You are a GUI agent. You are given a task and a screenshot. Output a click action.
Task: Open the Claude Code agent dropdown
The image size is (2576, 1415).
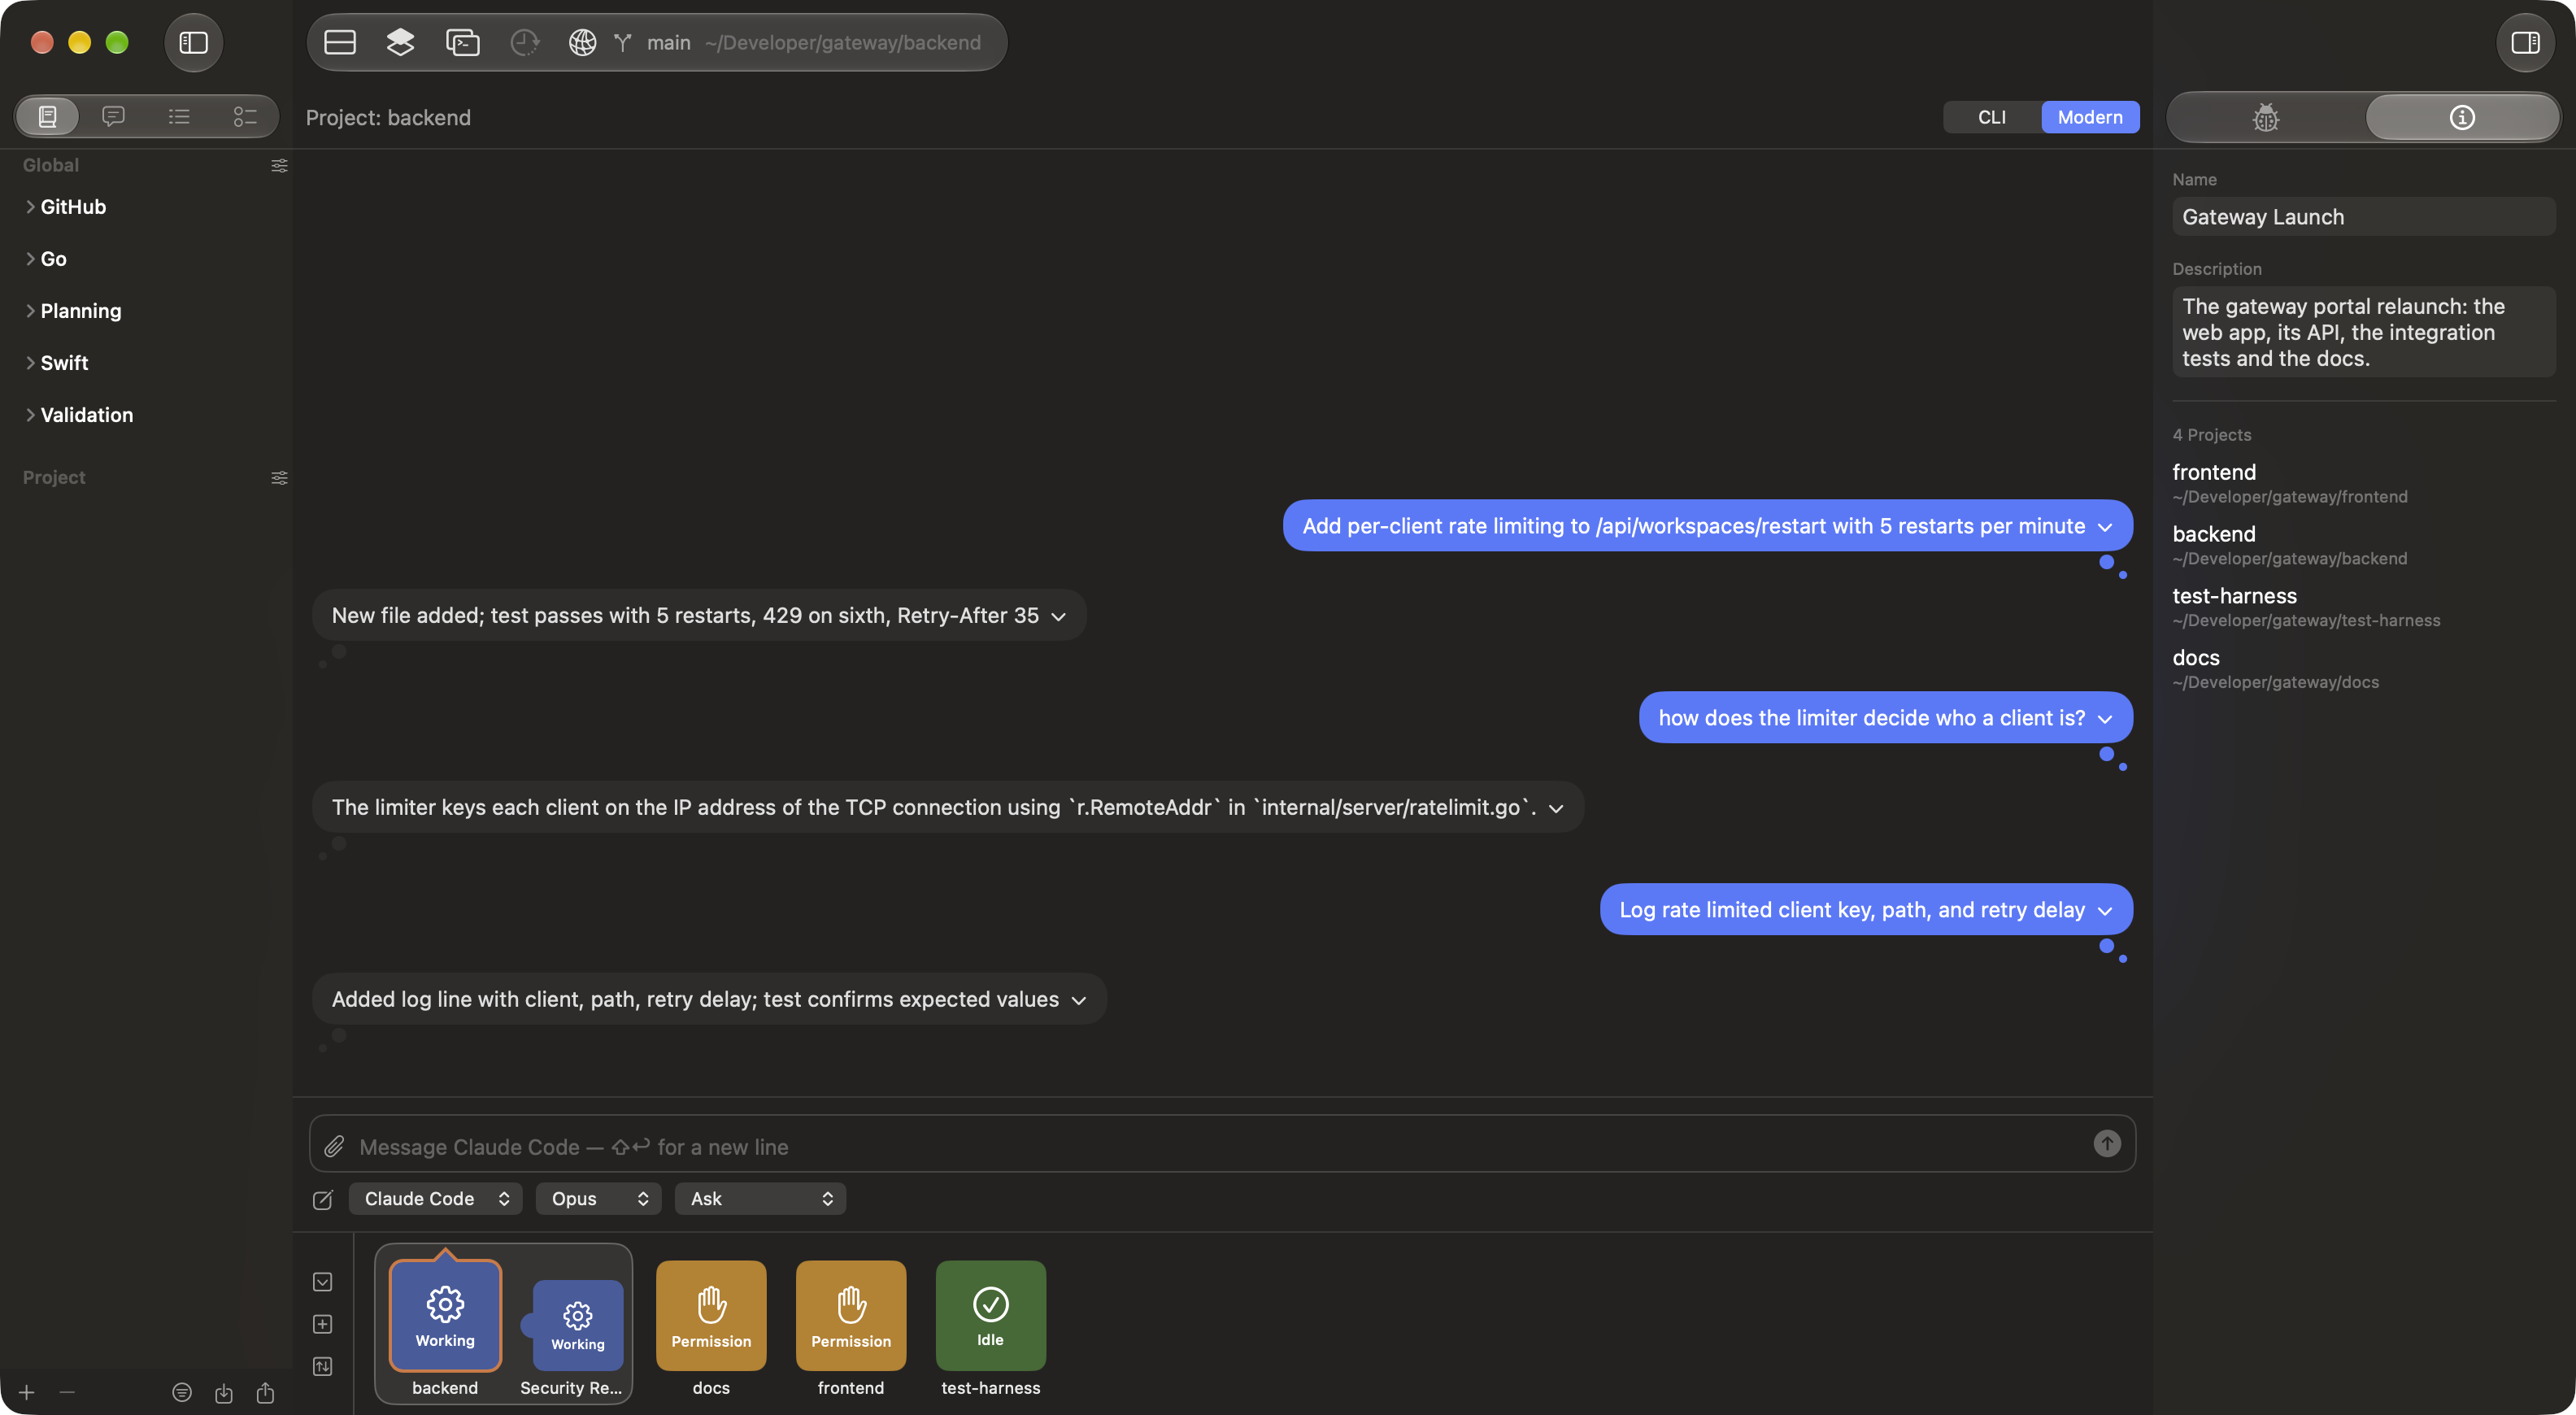point(435,1198)
